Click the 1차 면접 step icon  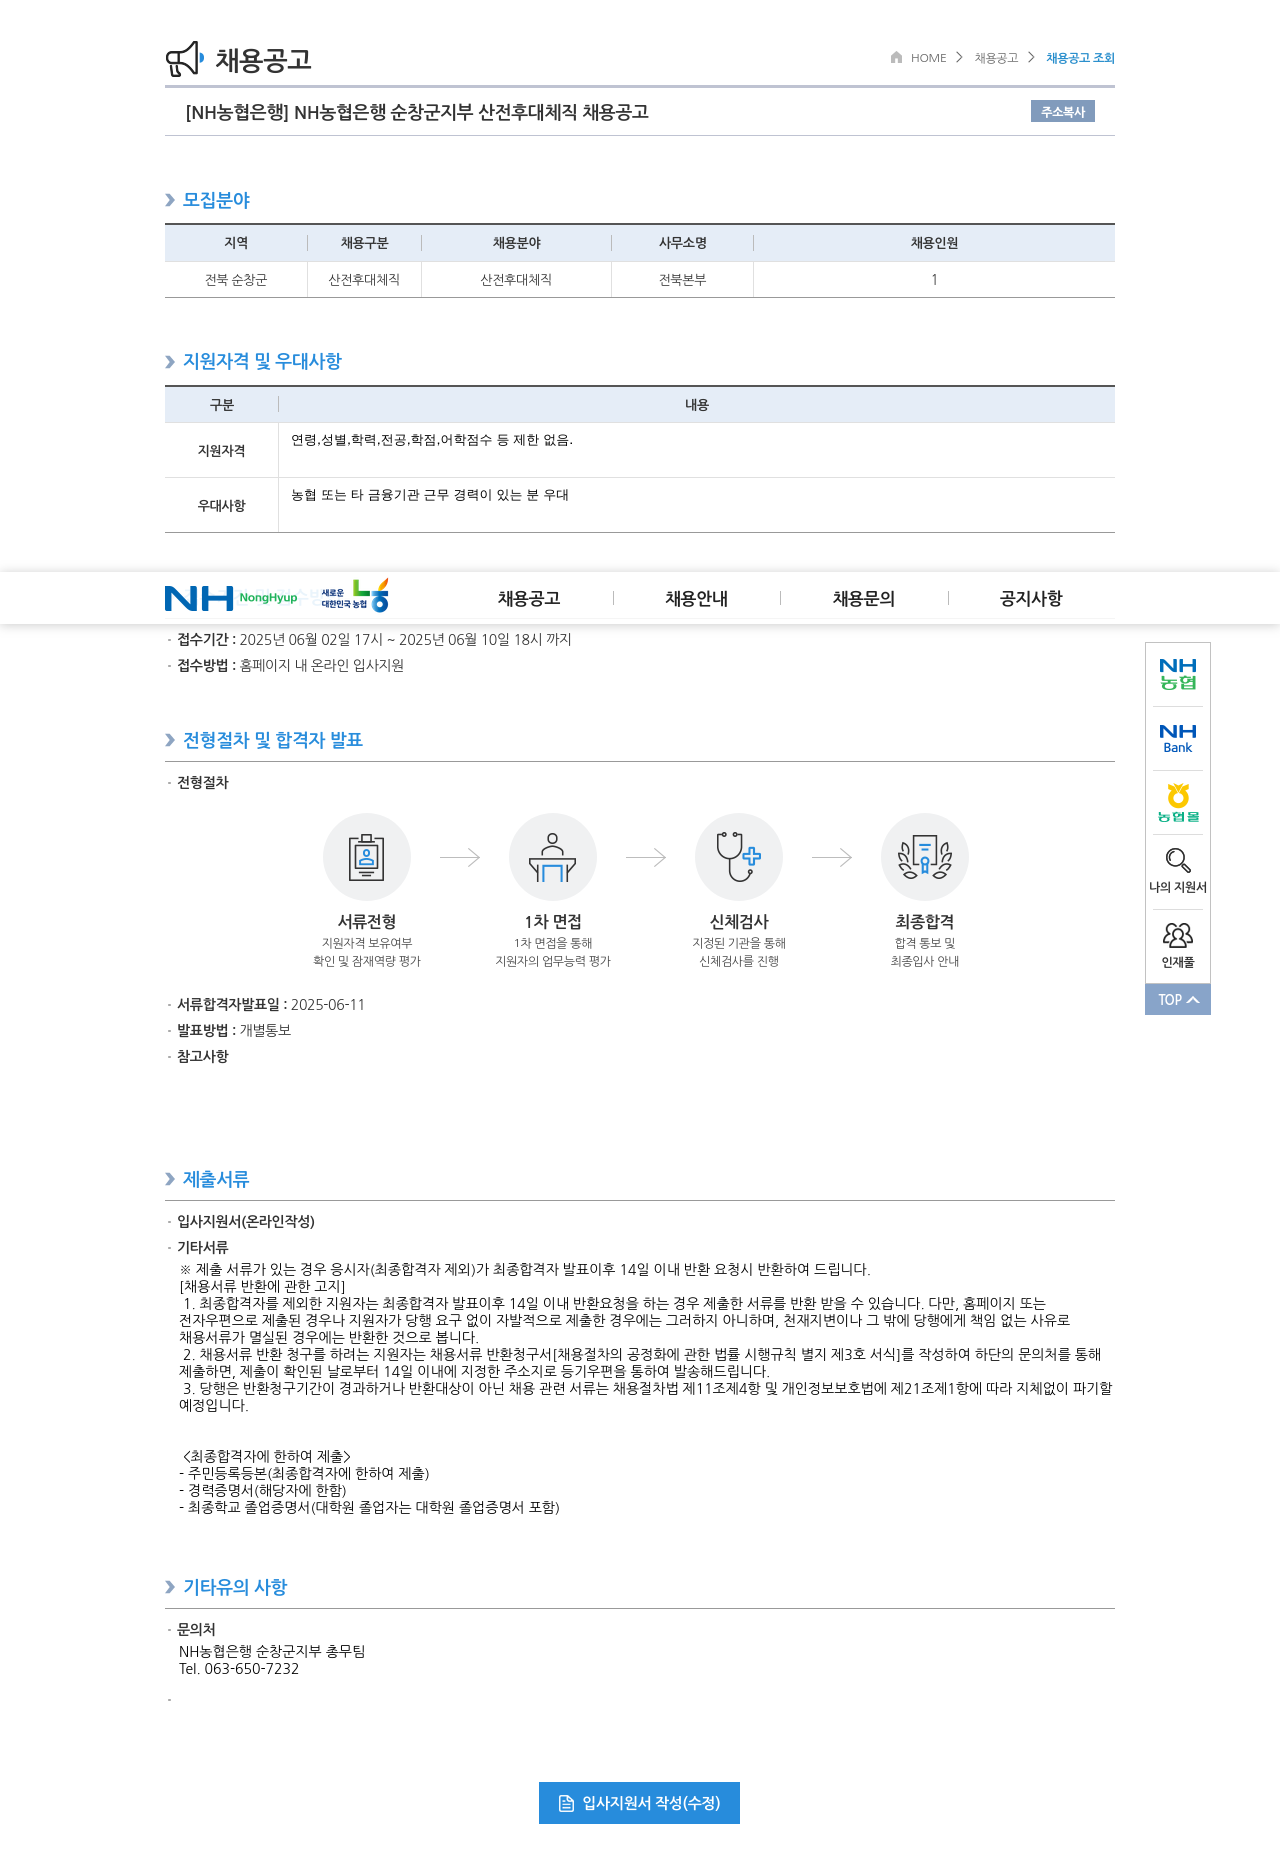click(x=553, y=857)
